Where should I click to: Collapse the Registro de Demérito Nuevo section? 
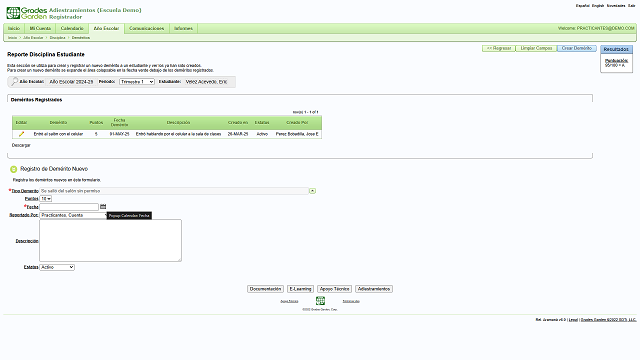pyautogui.click(x=13, y=169)
